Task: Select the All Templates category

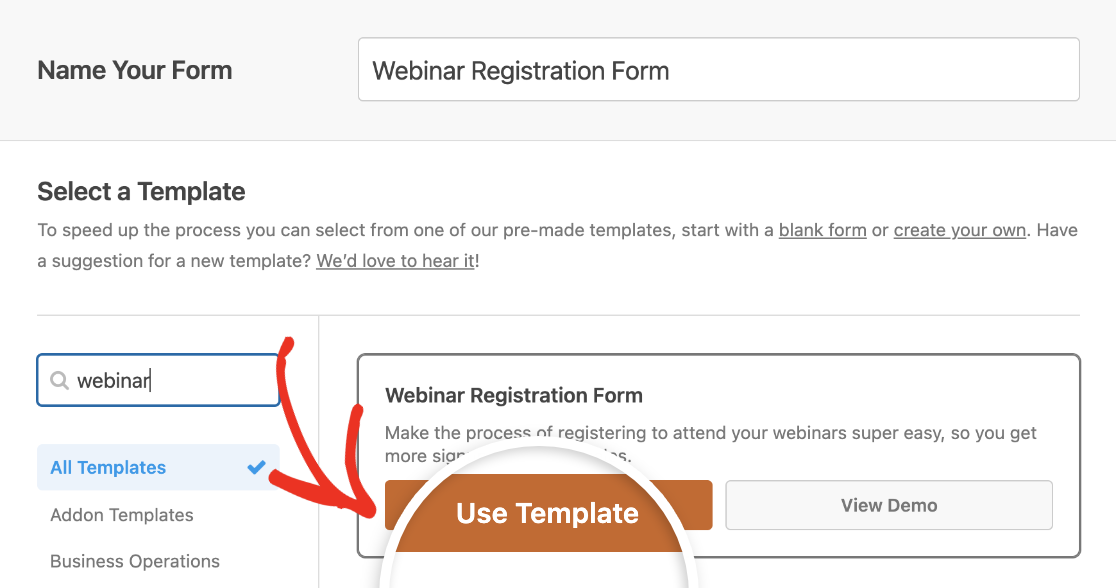Action: [x=158, y=468]
